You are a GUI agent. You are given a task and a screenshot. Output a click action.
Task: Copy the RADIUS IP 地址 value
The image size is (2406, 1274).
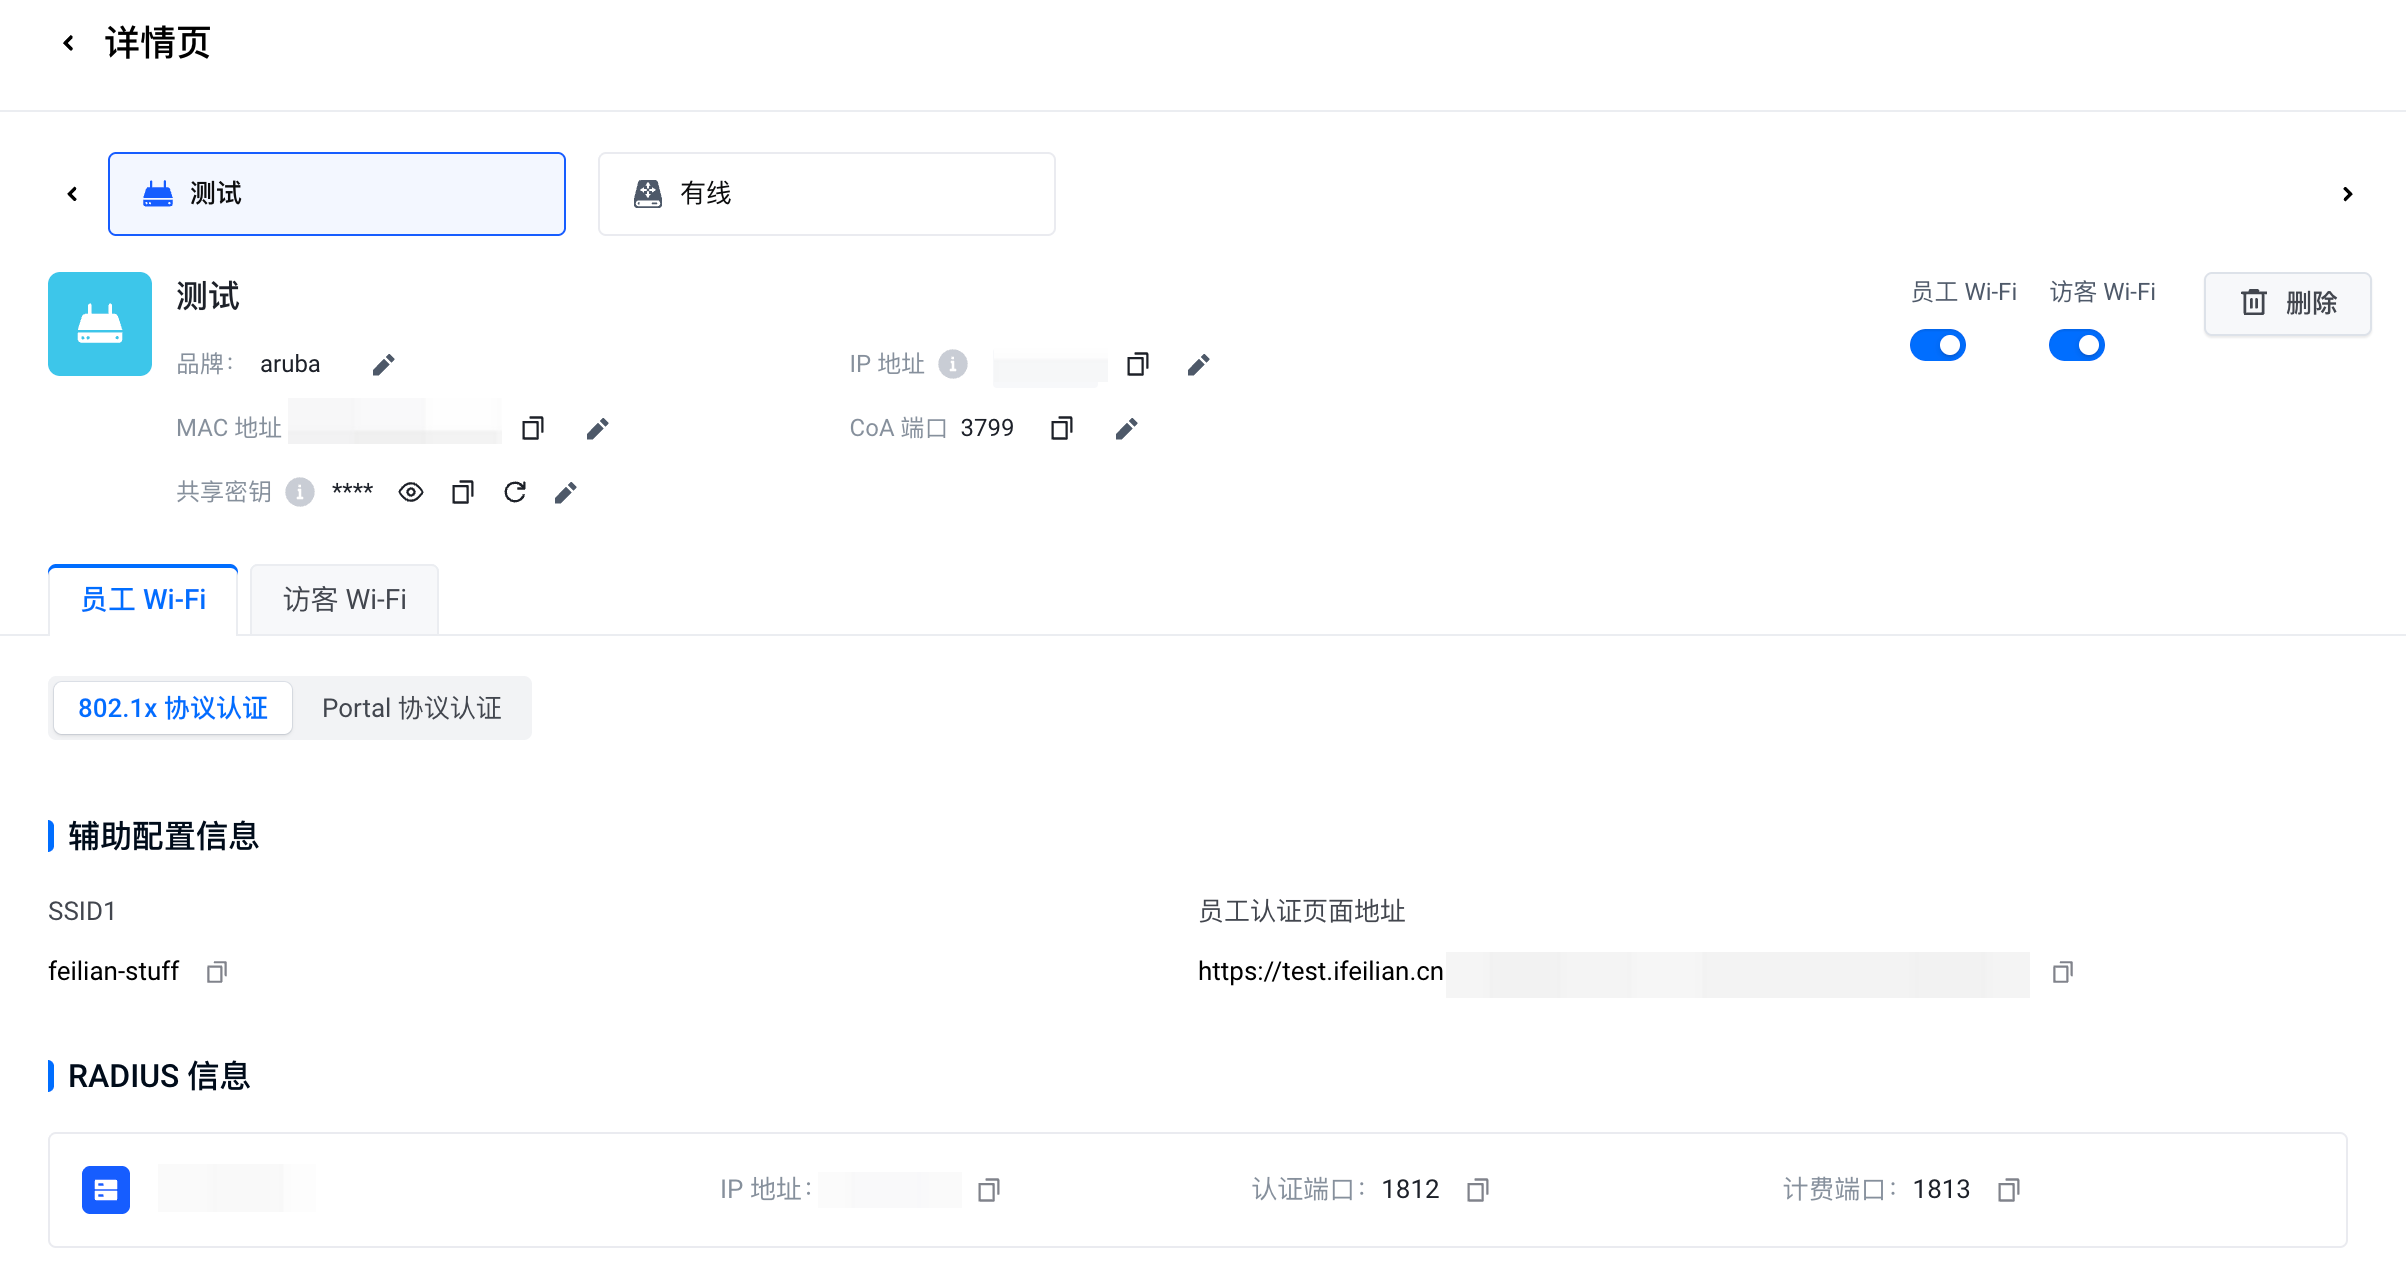pos(989,1190)
